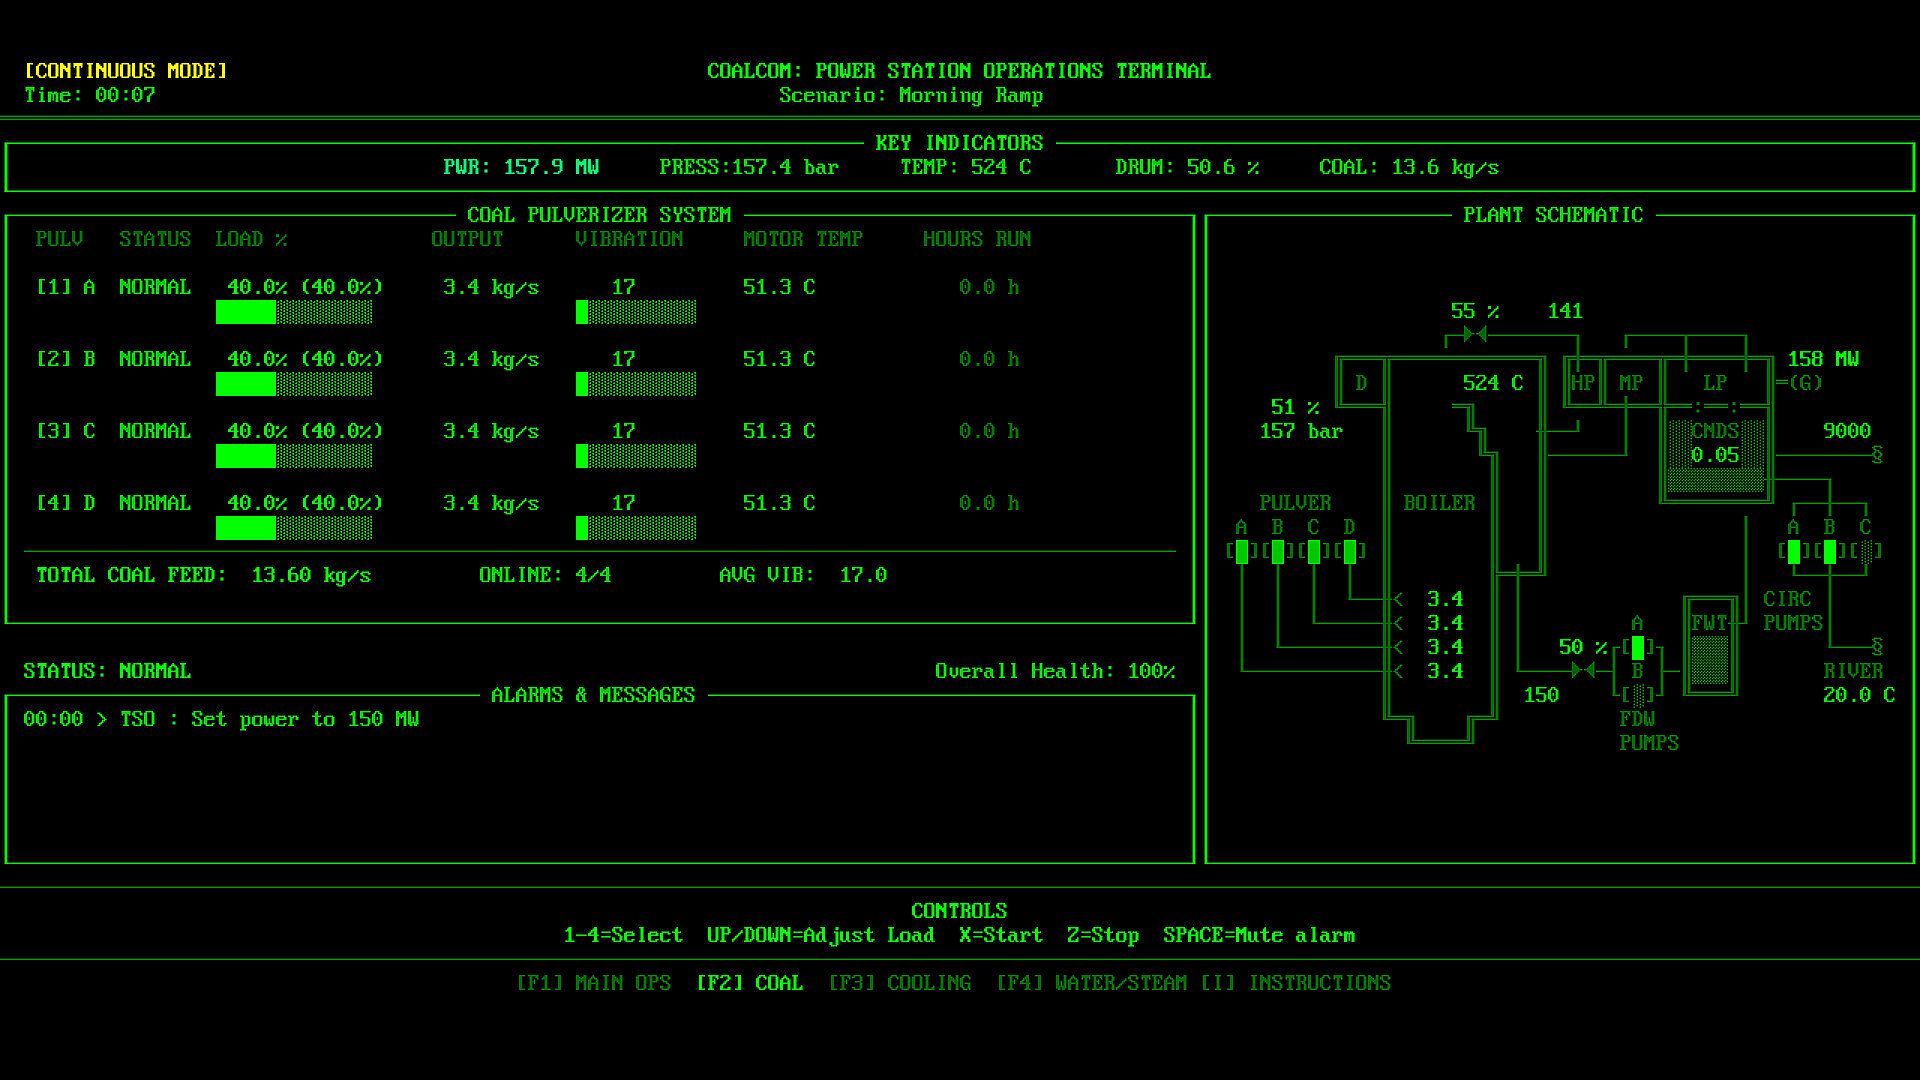Select pulverizer row [3] C

click(x=66, y=431)
